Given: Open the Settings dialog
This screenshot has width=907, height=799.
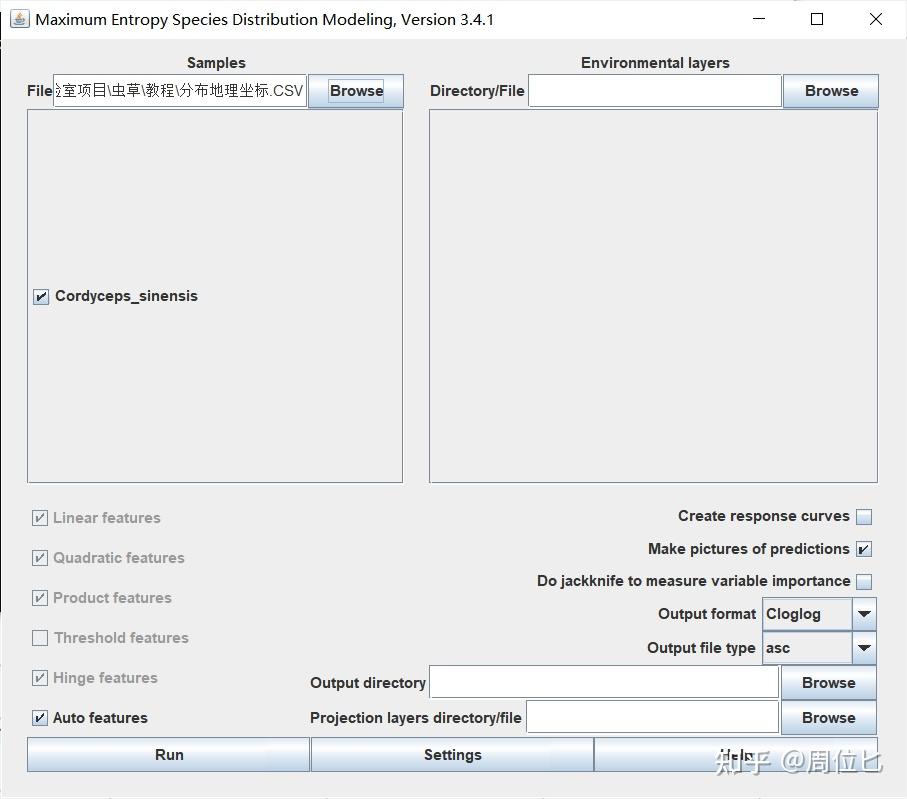Looking at the screenshot, I should pyautogui.click(x=452, y=754).
